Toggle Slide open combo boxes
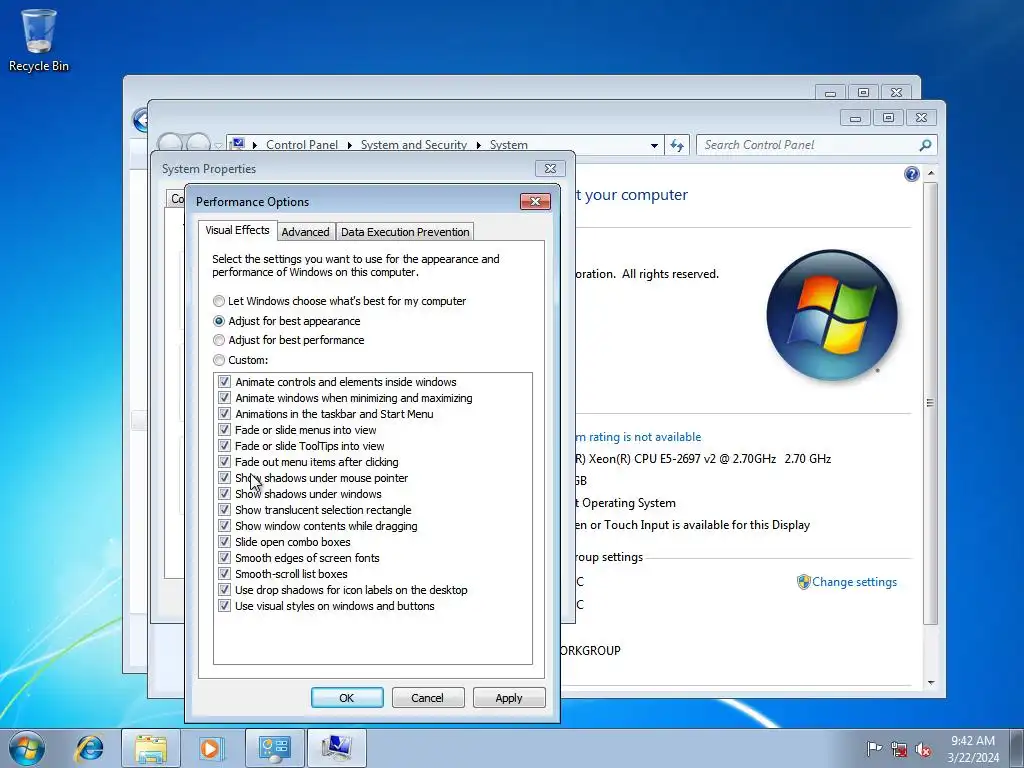This screenshot has height=768, width=1024. click(224, 541)
